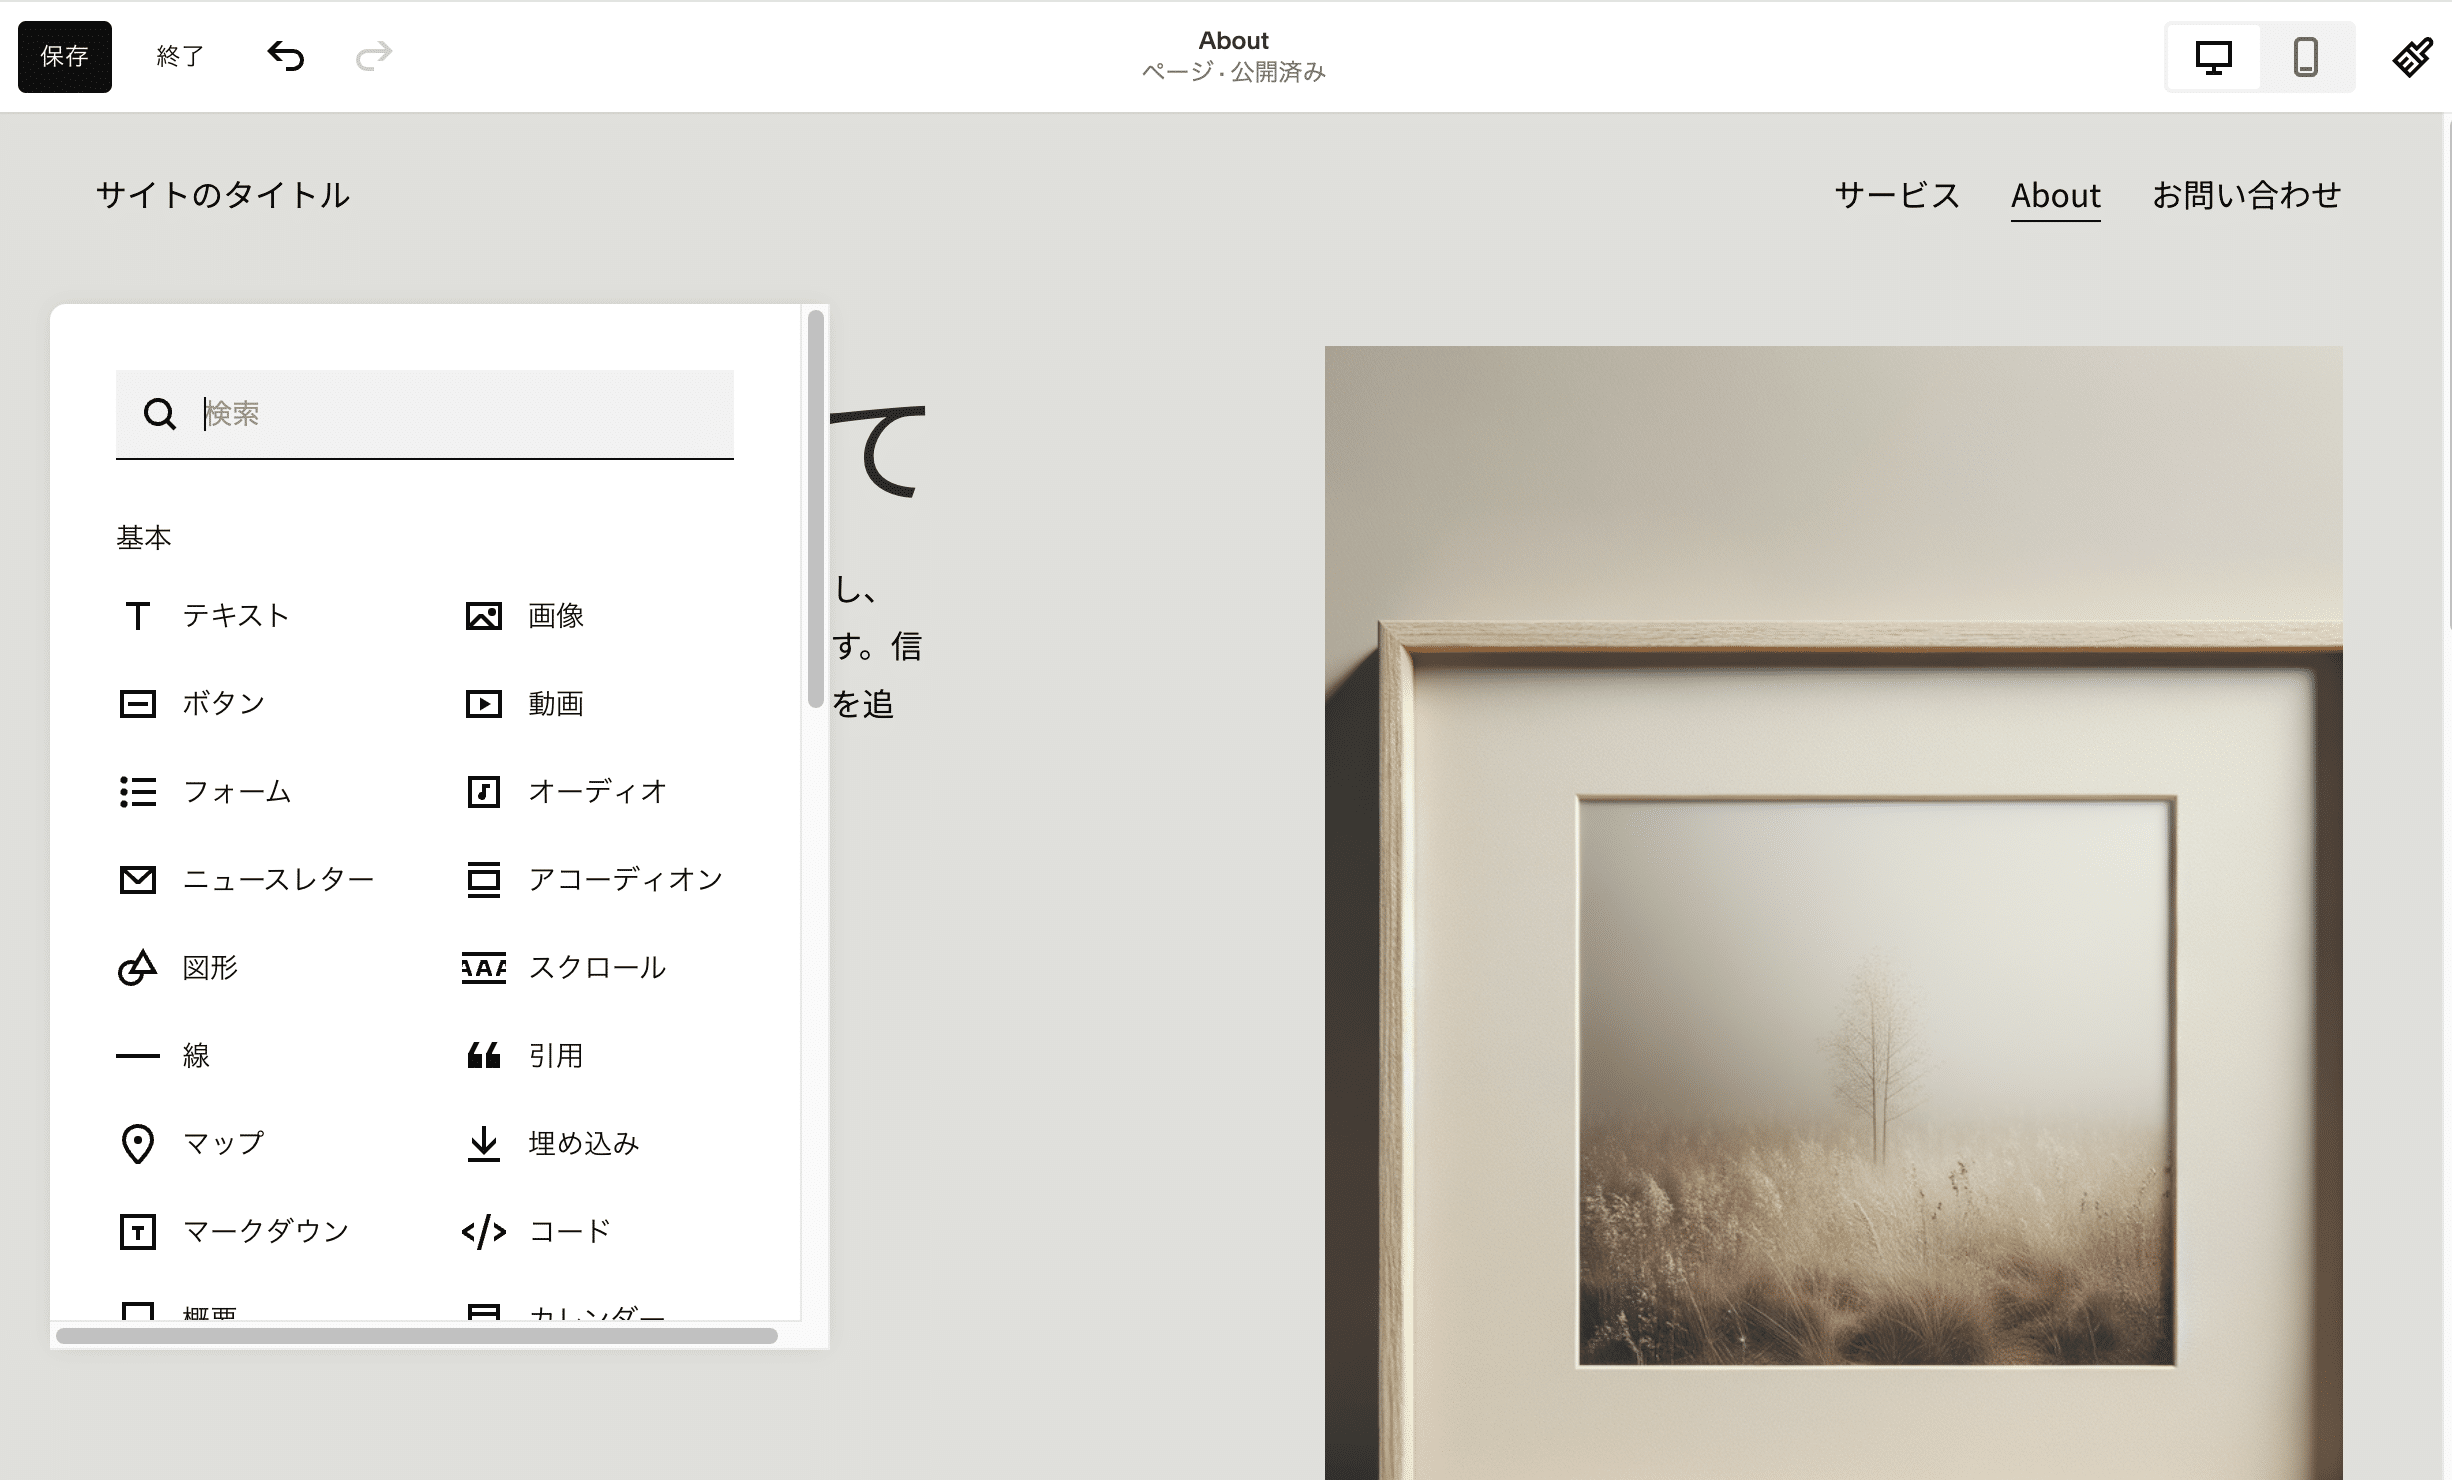Click the desktop view toggle button
This screenshot has height=1480, width=2452.
2216,56
